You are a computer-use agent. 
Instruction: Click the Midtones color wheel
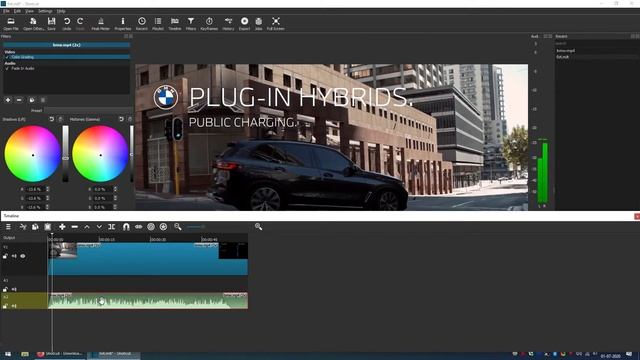(100, 154)
